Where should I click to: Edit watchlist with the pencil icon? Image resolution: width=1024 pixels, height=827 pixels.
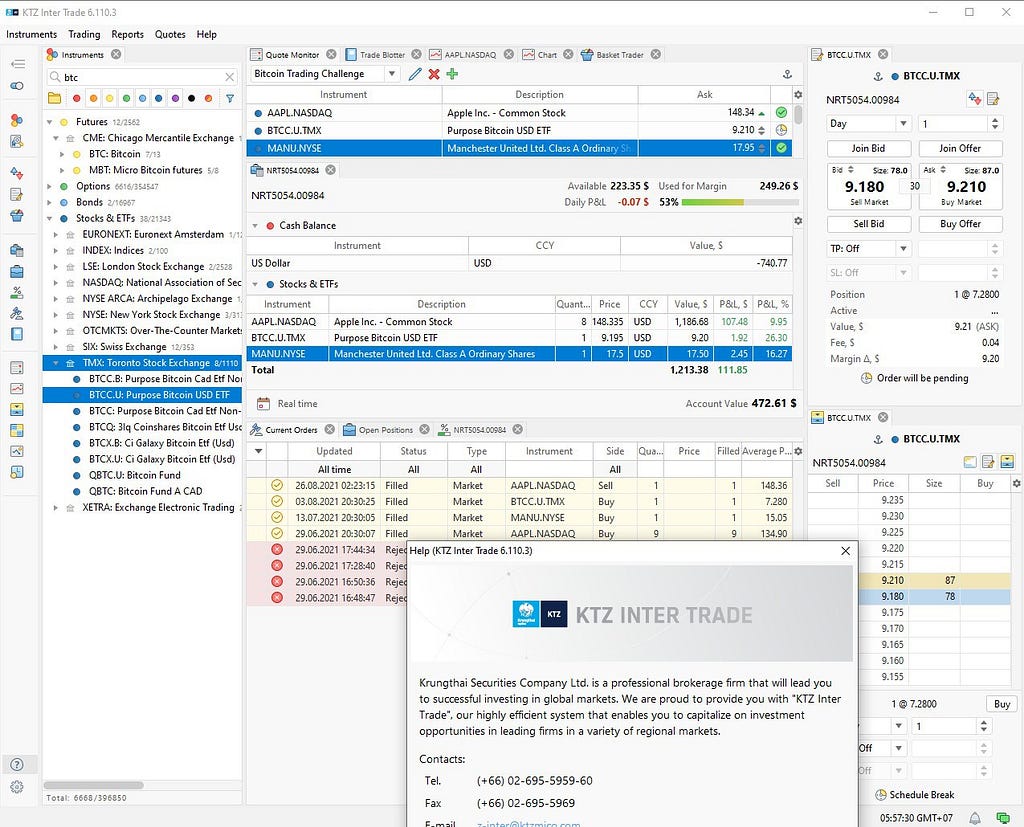(x=415, y=74)
